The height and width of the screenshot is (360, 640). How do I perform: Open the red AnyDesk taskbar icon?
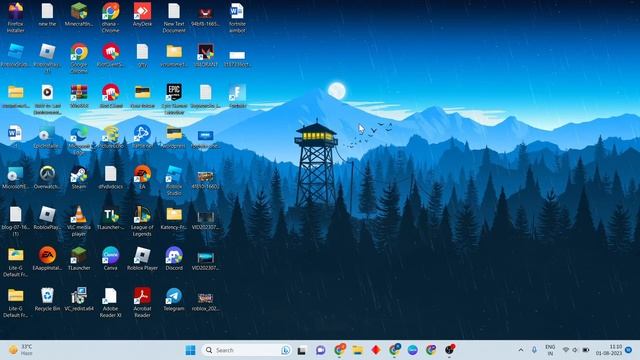tap(376, 350)
